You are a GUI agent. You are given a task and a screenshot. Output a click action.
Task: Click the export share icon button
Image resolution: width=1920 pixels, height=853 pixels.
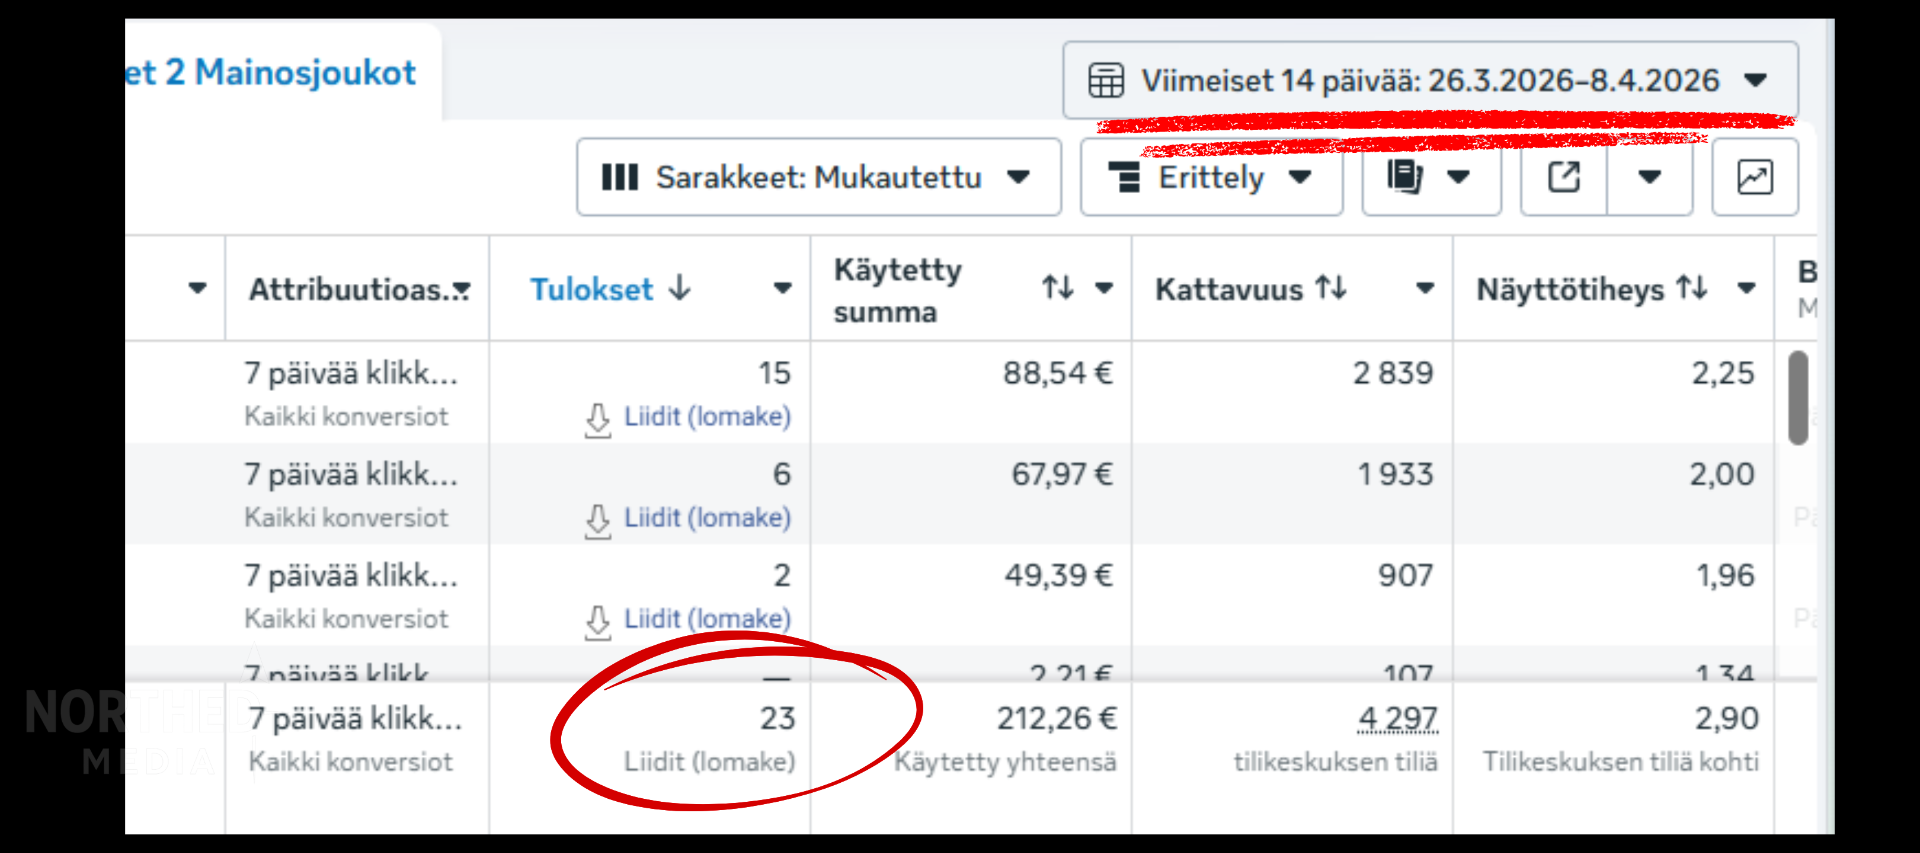[x=1563, y=178]
